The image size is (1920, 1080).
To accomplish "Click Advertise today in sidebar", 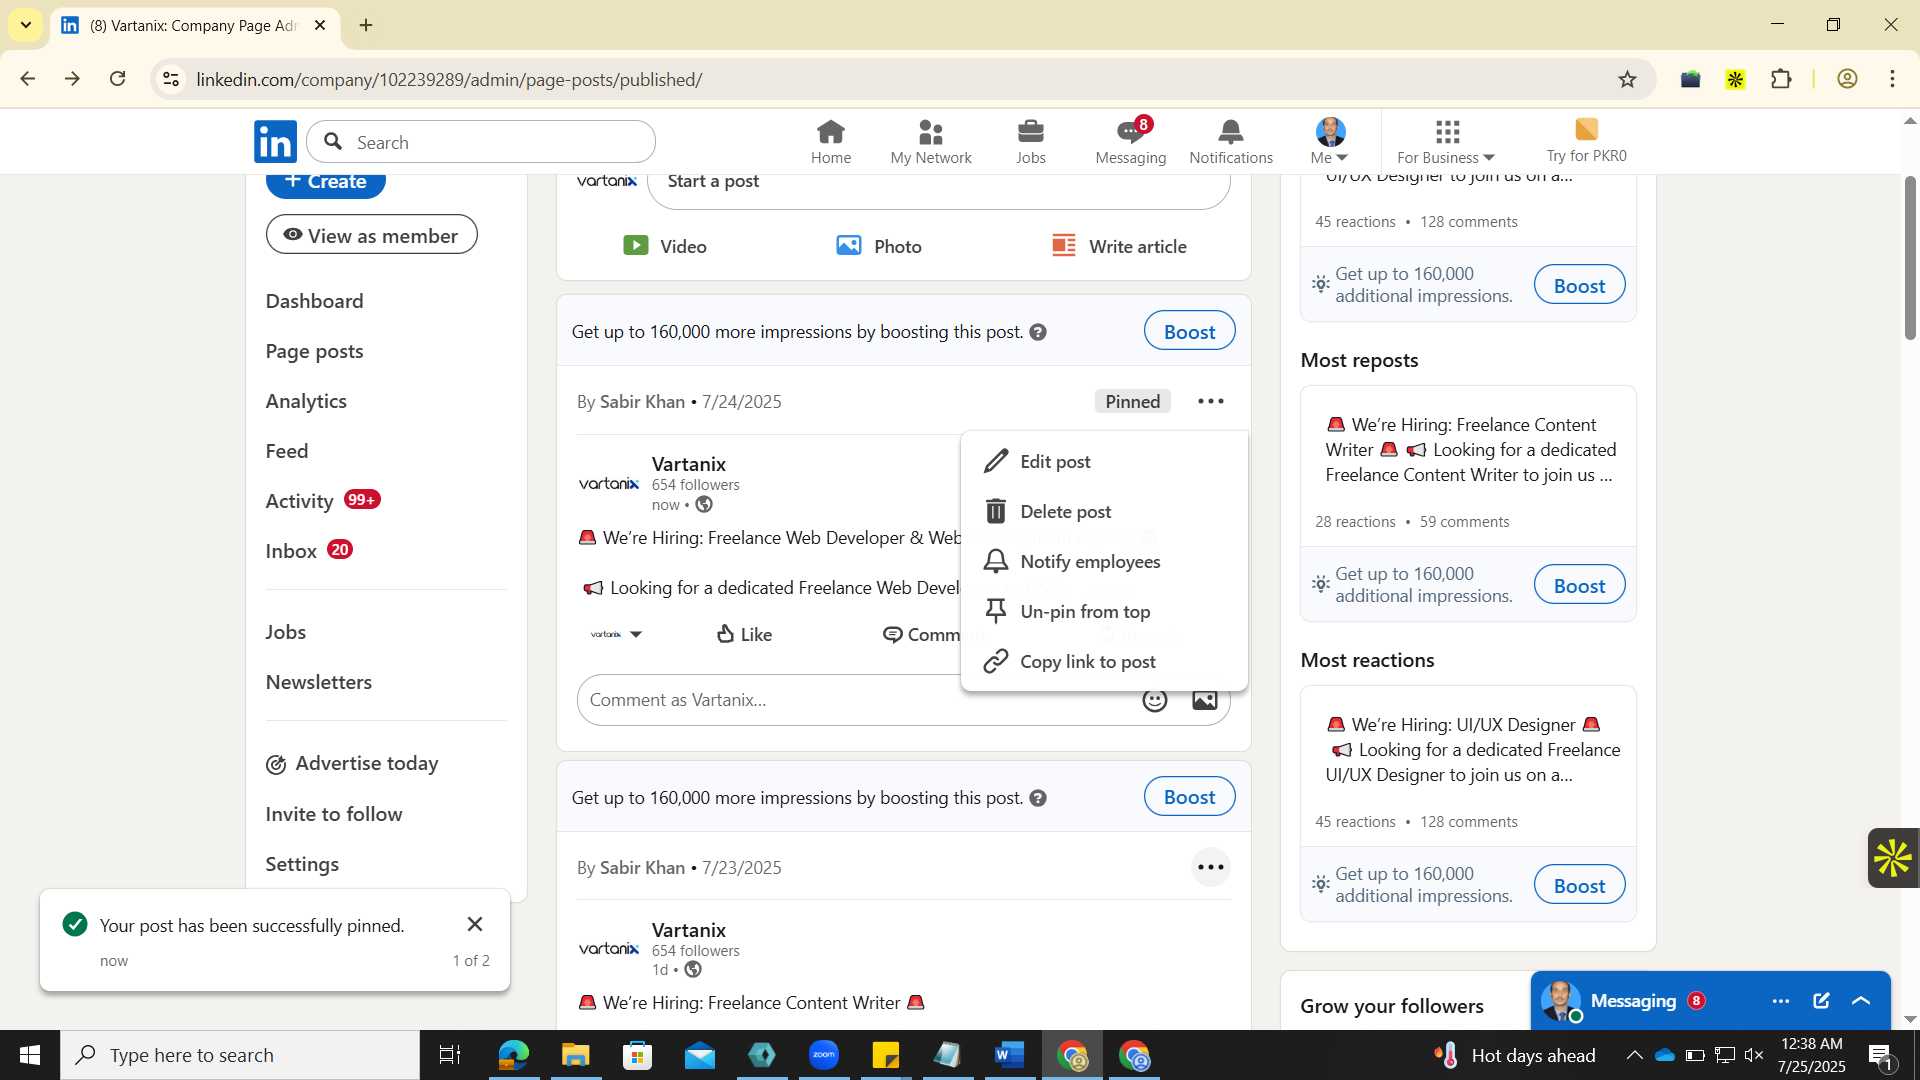I will (352, 764).
